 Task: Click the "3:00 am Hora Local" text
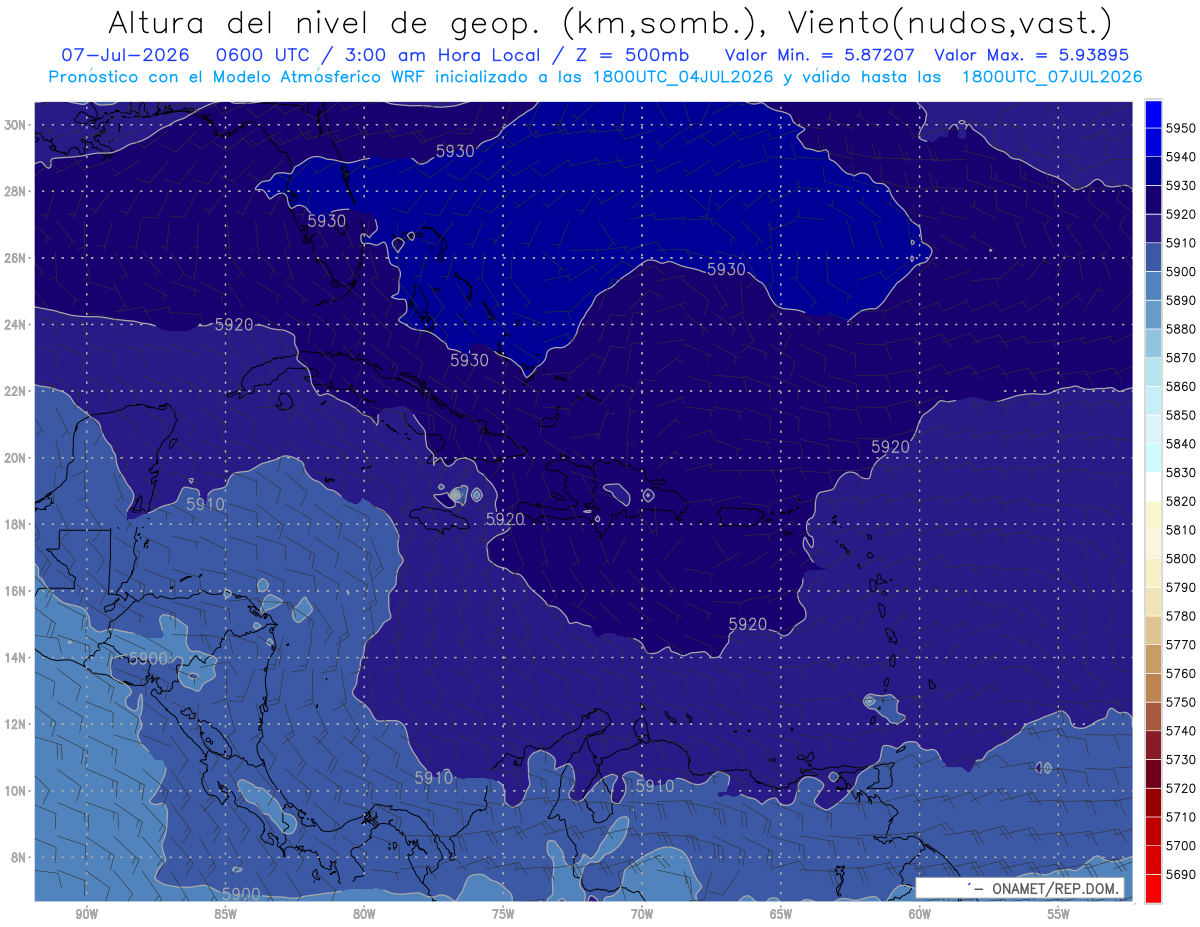(x=442, y=55)
